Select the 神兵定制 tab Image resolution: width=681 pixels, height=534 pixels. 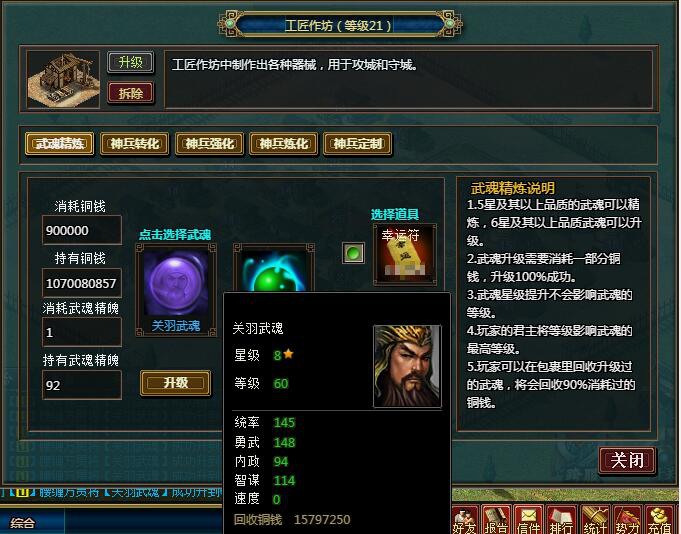(357, 144)
